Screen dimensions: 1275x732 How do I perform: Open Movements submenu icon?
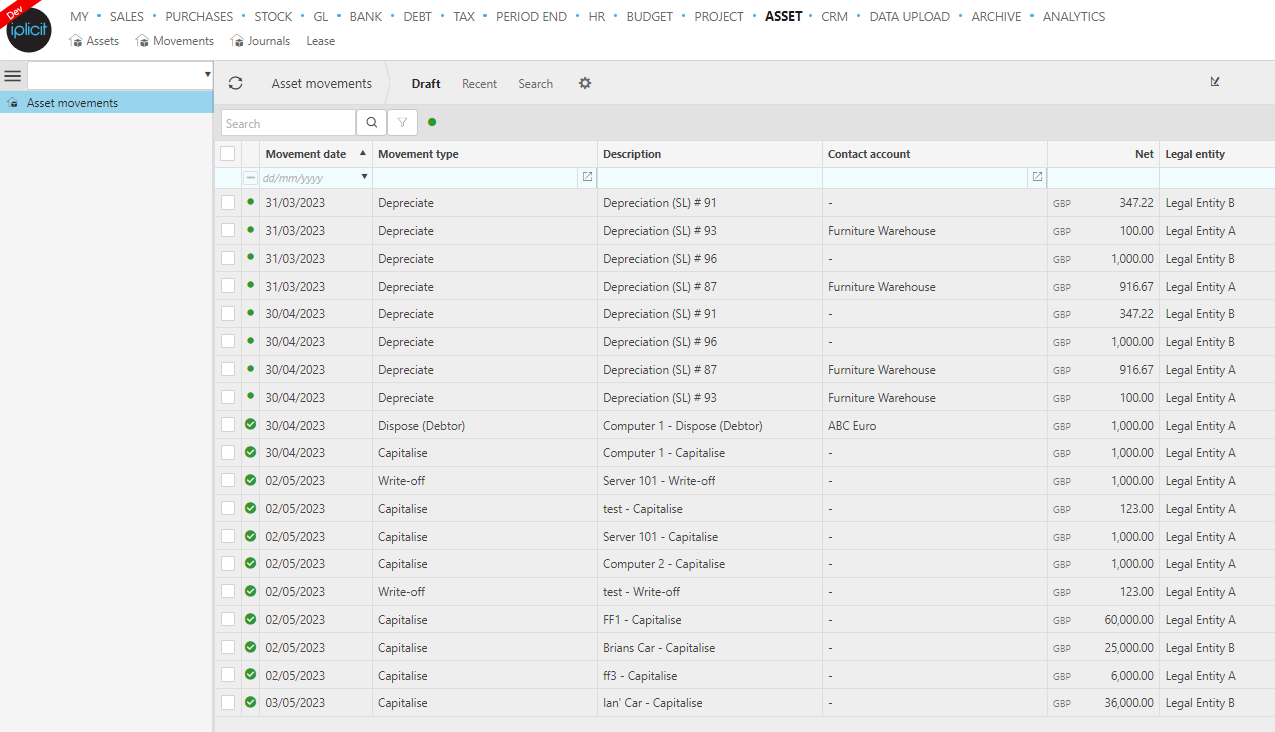point(143,41)
